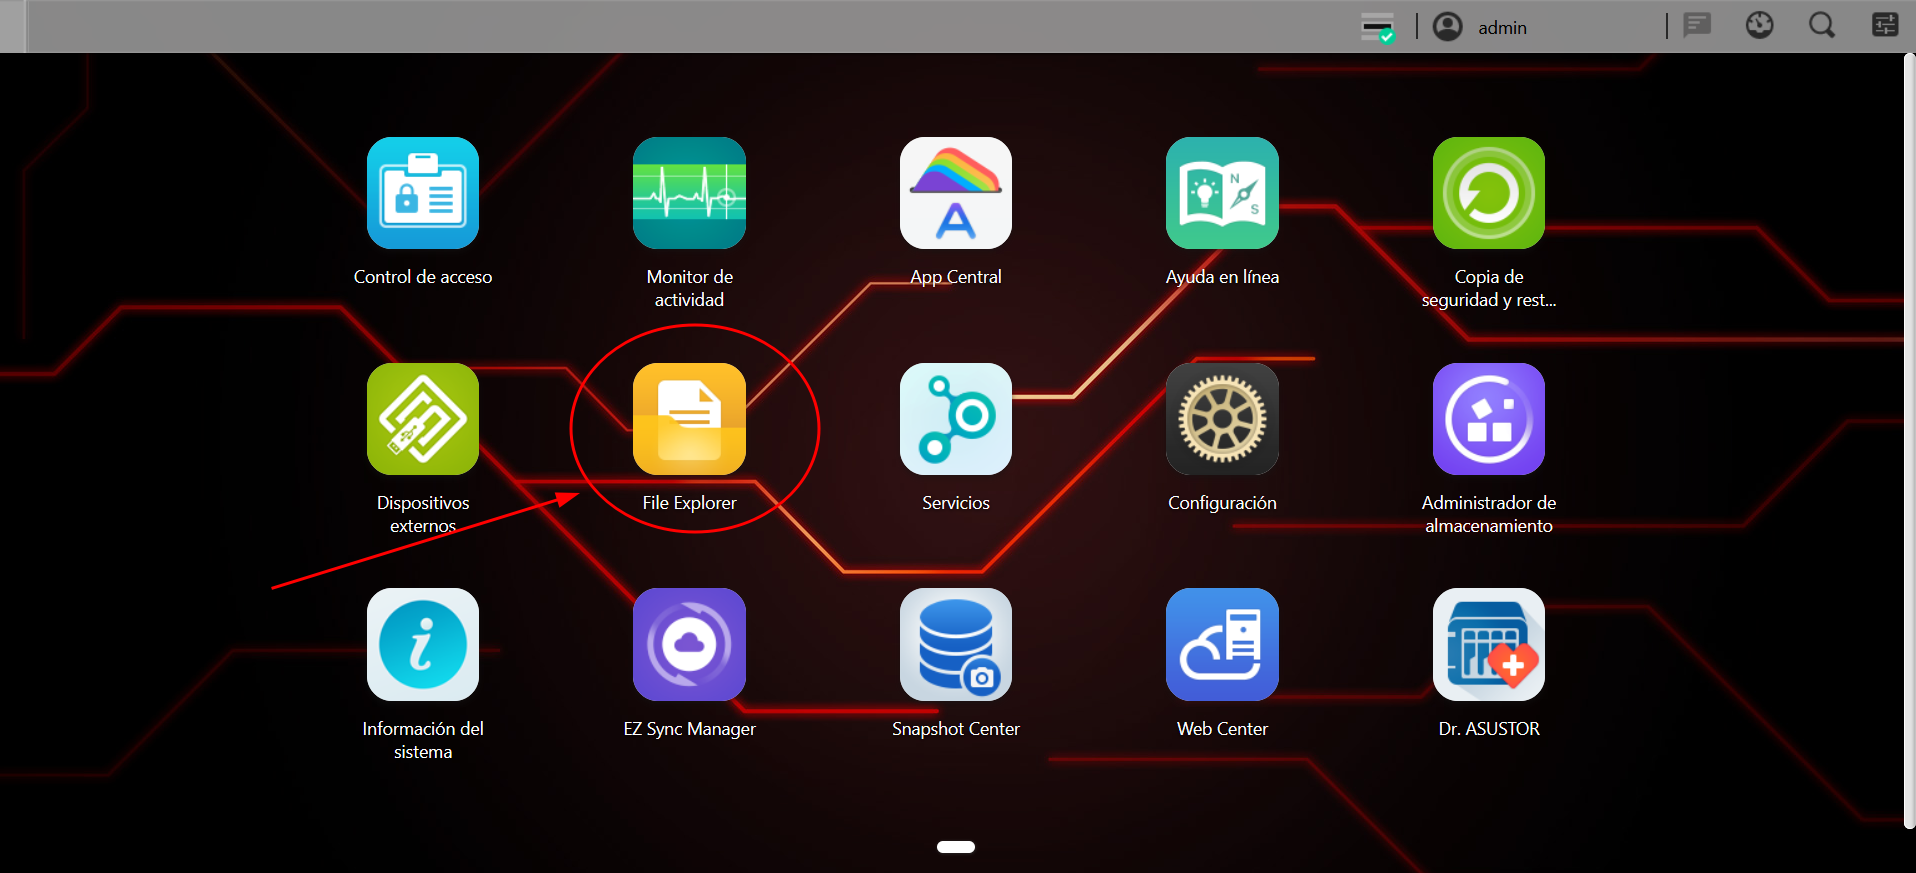The width and height of the screenshot is (1916, 873).
Task: Open Snapshot Center
Action: 955,644
